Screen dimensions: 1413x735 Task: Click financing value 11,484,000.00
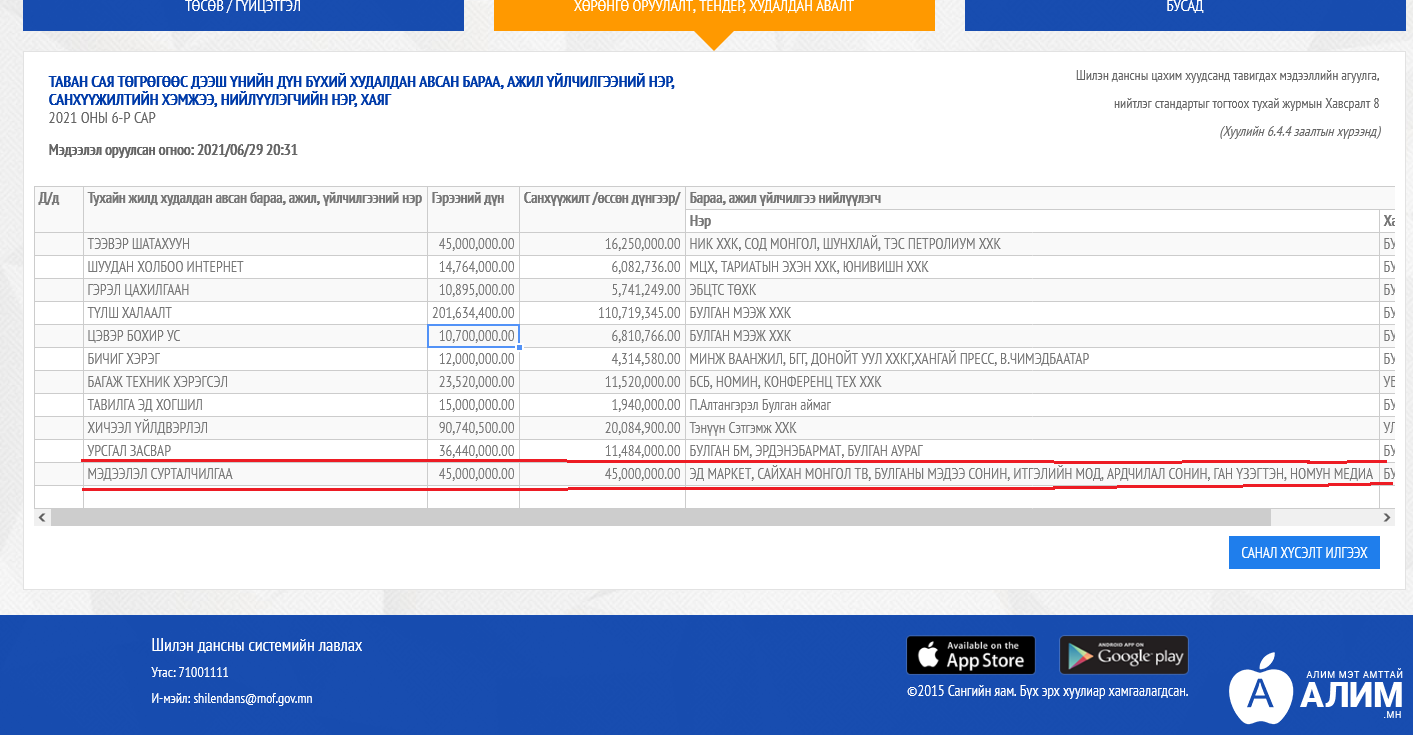point(603,451)
